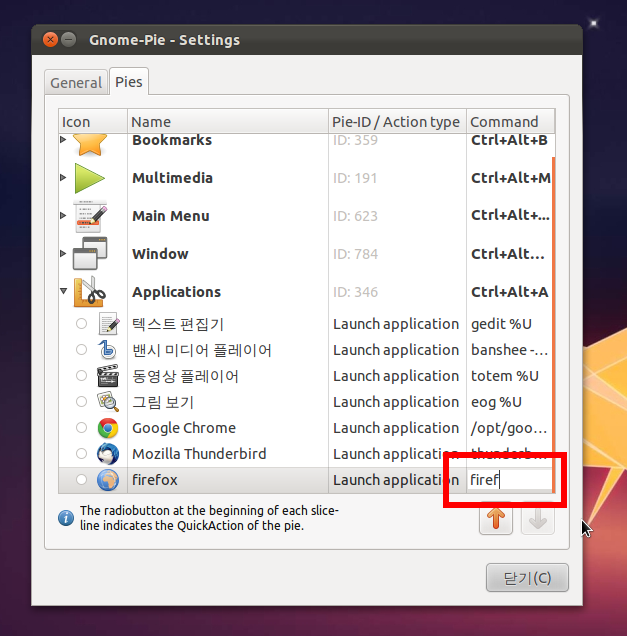Click the firefox command input field
Viewport: 627px width, 636px height.
[509, 480]
